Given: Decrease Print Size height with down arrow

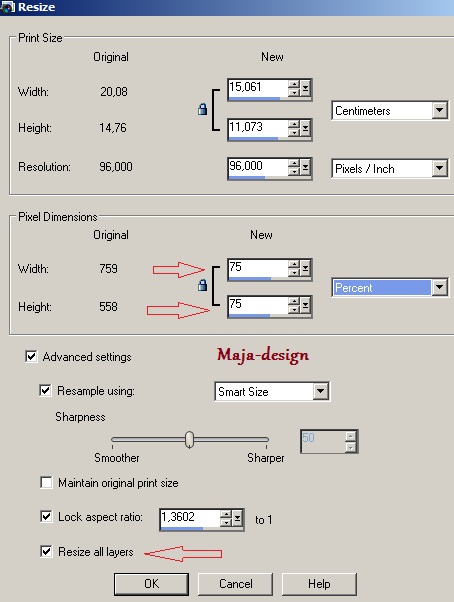Looking at the screenshot, I should pyautogui.click(x=294, y=132).
